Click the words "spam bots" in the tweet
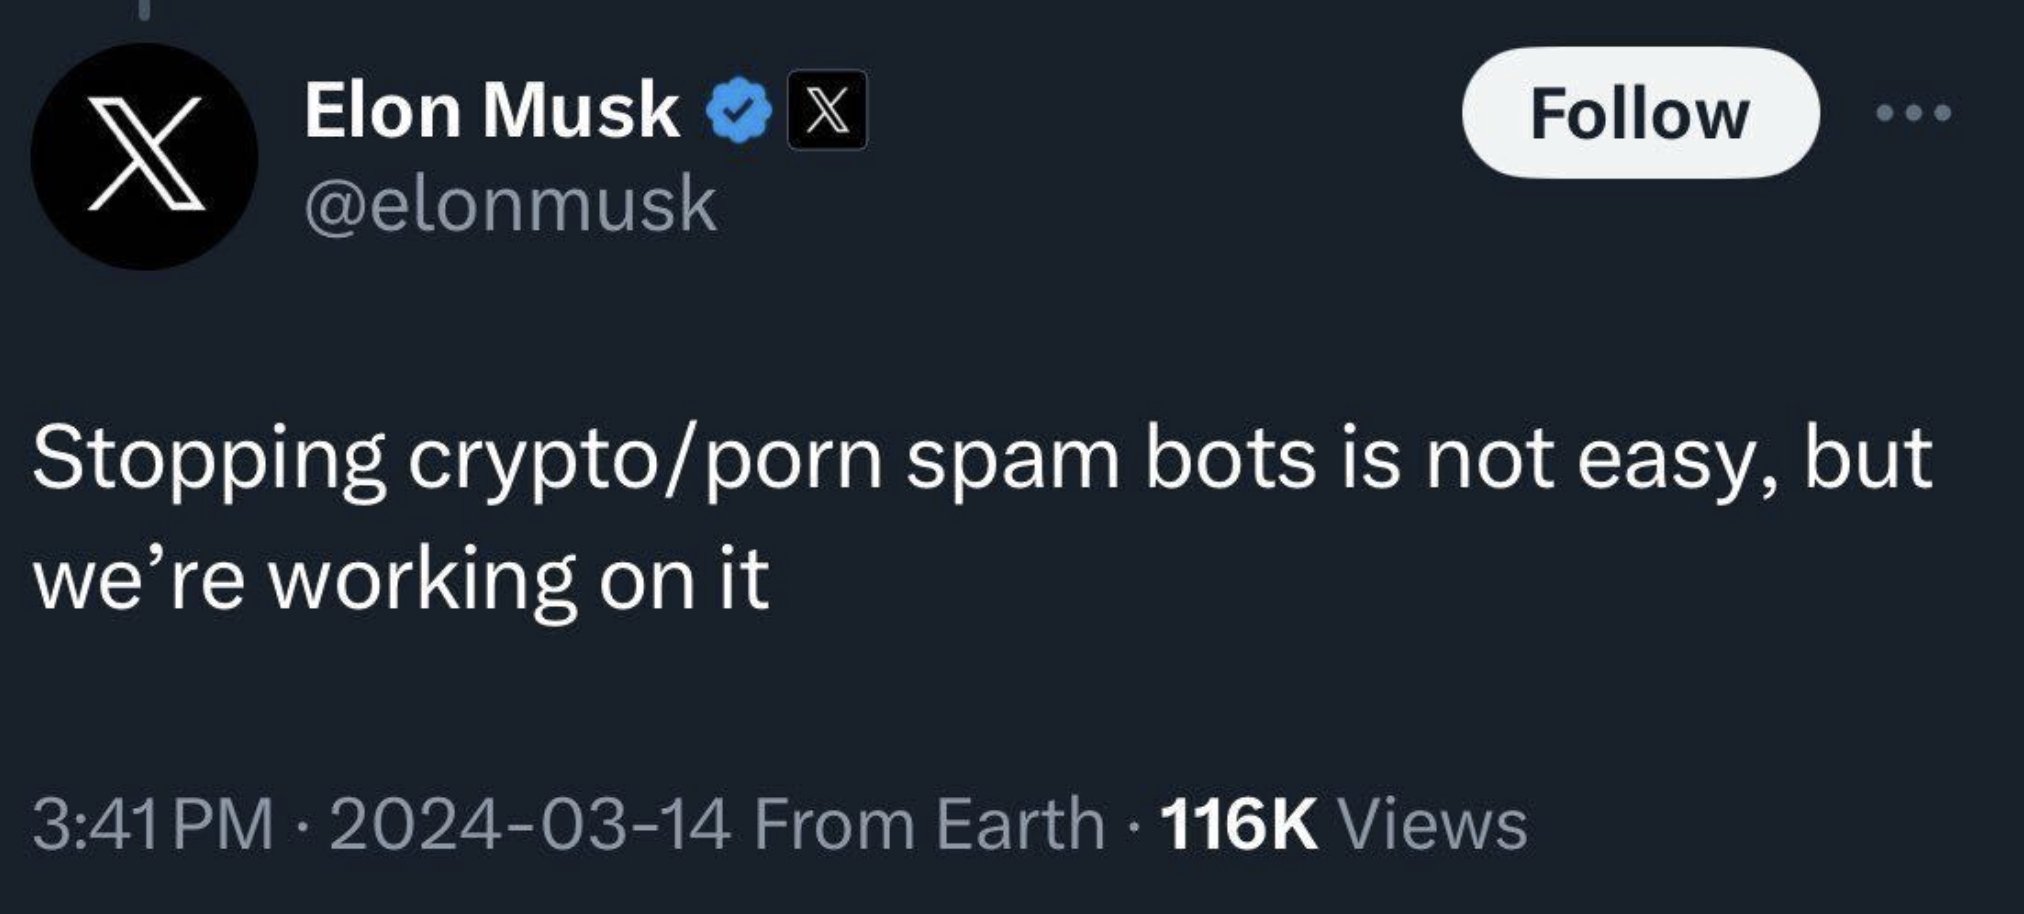This screenshot has height=914, width=2024. pyautogui.click(x=1111, y=459)
